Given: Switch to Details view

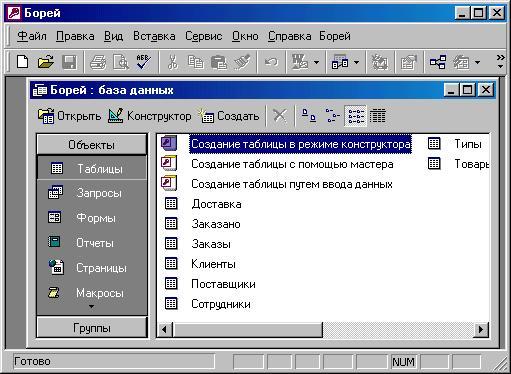Looking at the screenshot, I should [378, 116].
